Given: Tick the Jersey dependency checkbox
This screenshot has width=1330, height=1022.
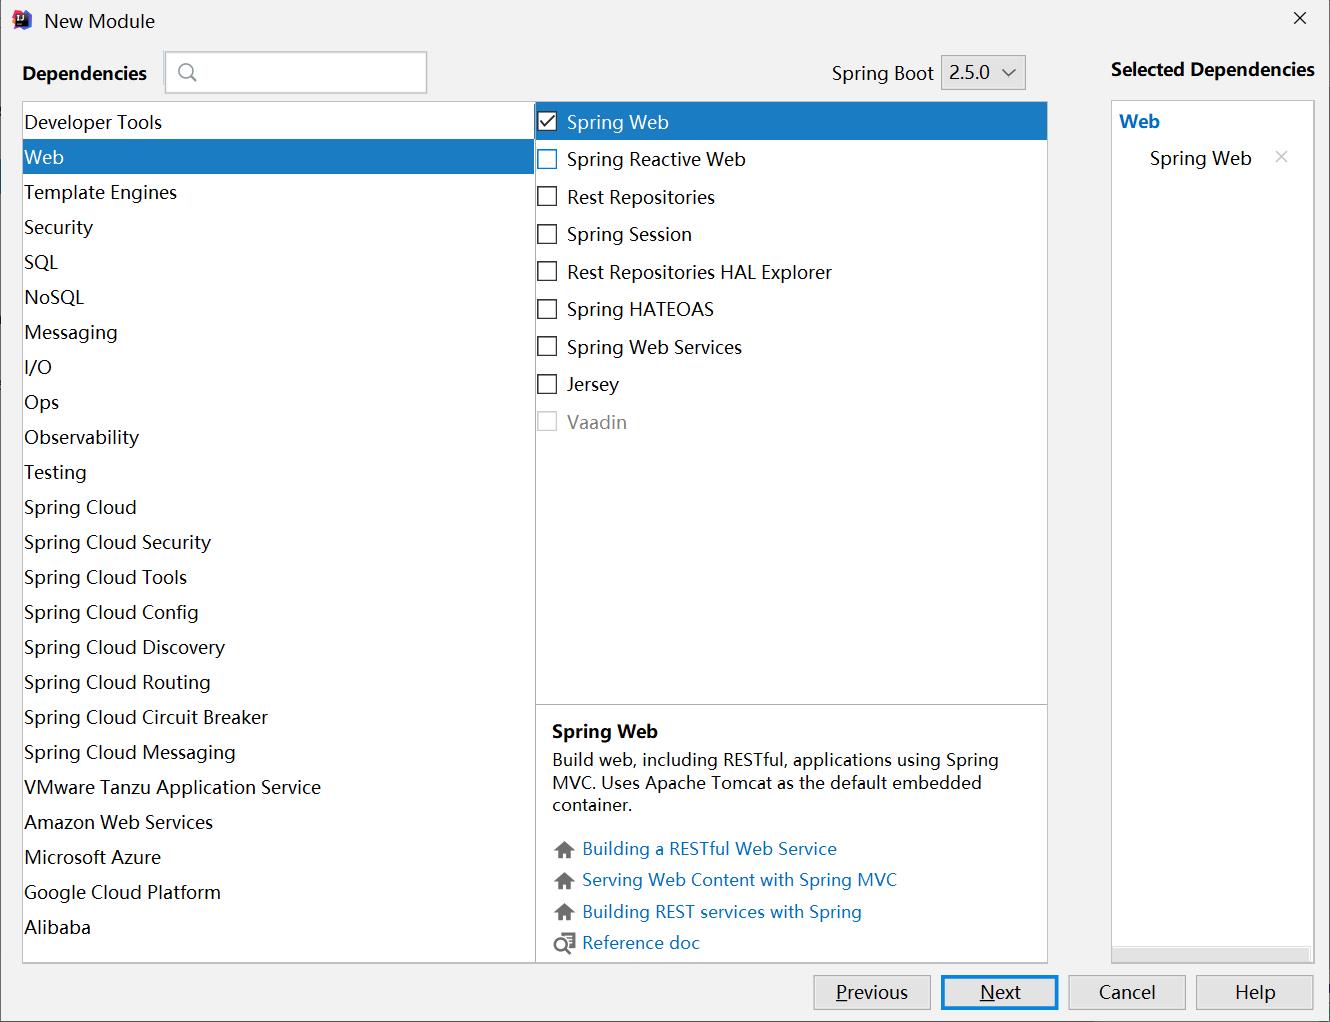Looking at the screenshot, I should (x=547, y=384).
